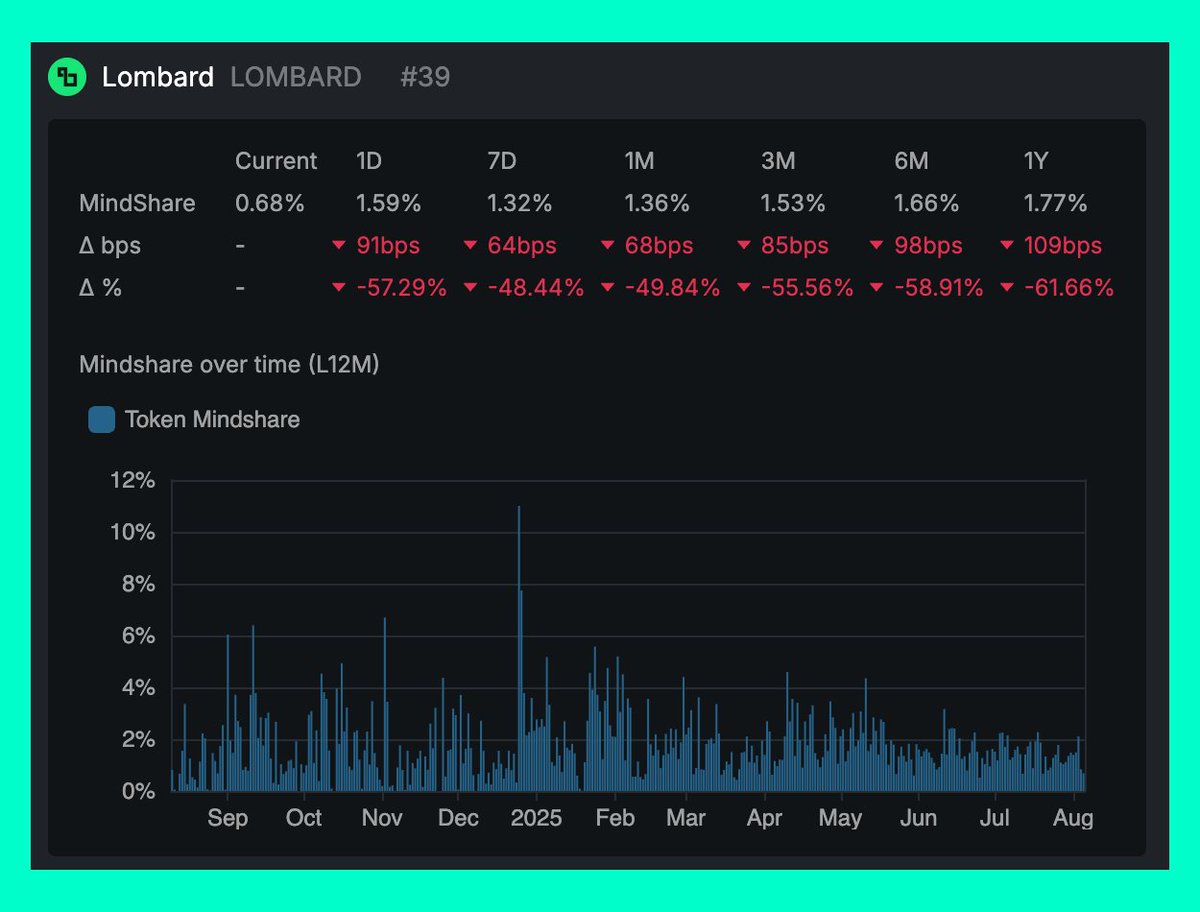The height and width of the screenshot is (912, 1200).
Task: Click the 6% y-axis label
Action: 138,636
